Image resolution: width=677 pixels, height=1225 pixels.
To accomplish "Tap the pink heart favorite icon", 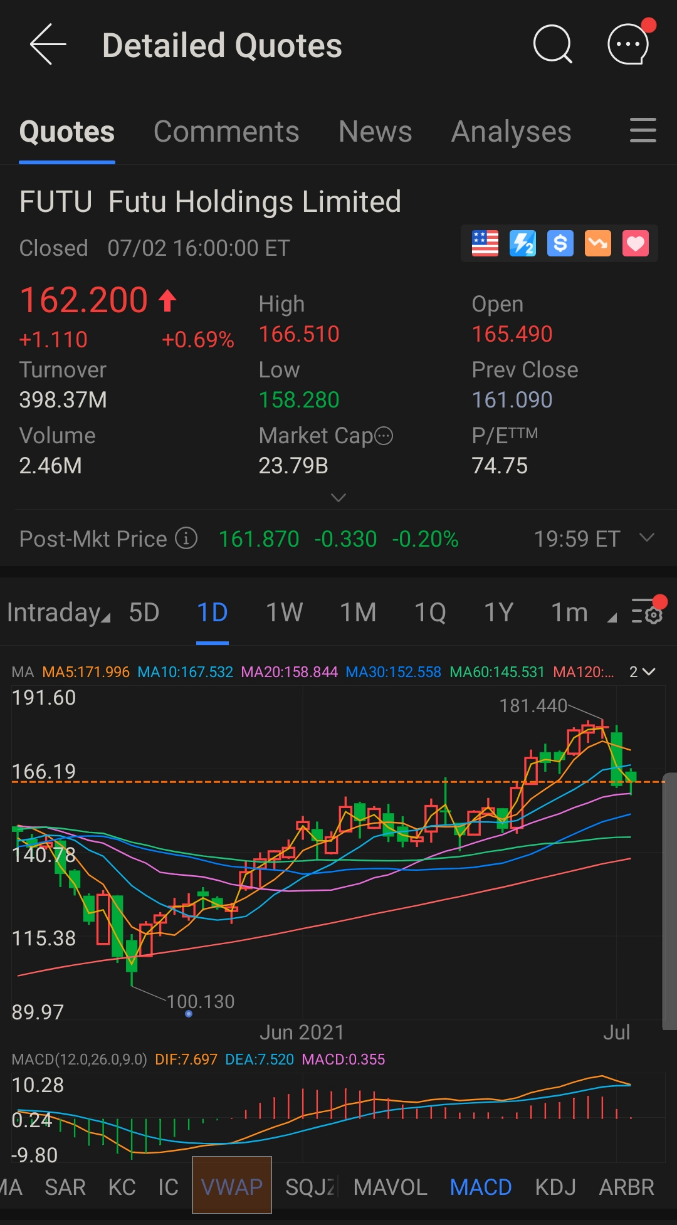I will tap(635, 243).
